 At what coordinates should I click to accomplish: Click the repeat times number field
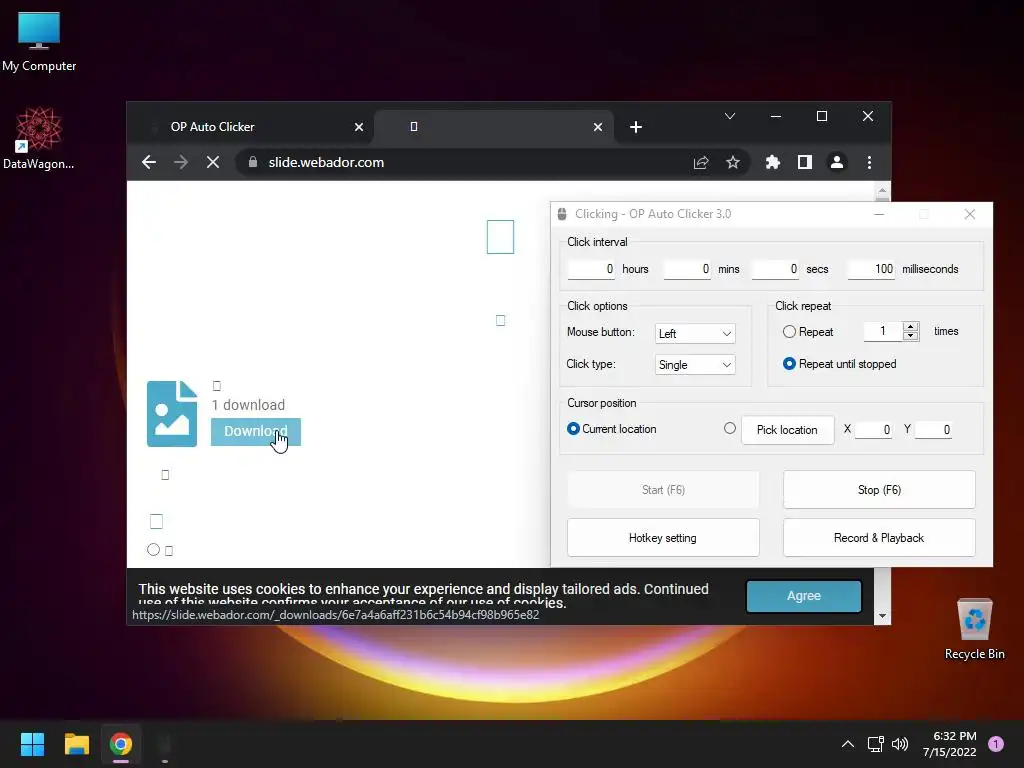point(883,331)
